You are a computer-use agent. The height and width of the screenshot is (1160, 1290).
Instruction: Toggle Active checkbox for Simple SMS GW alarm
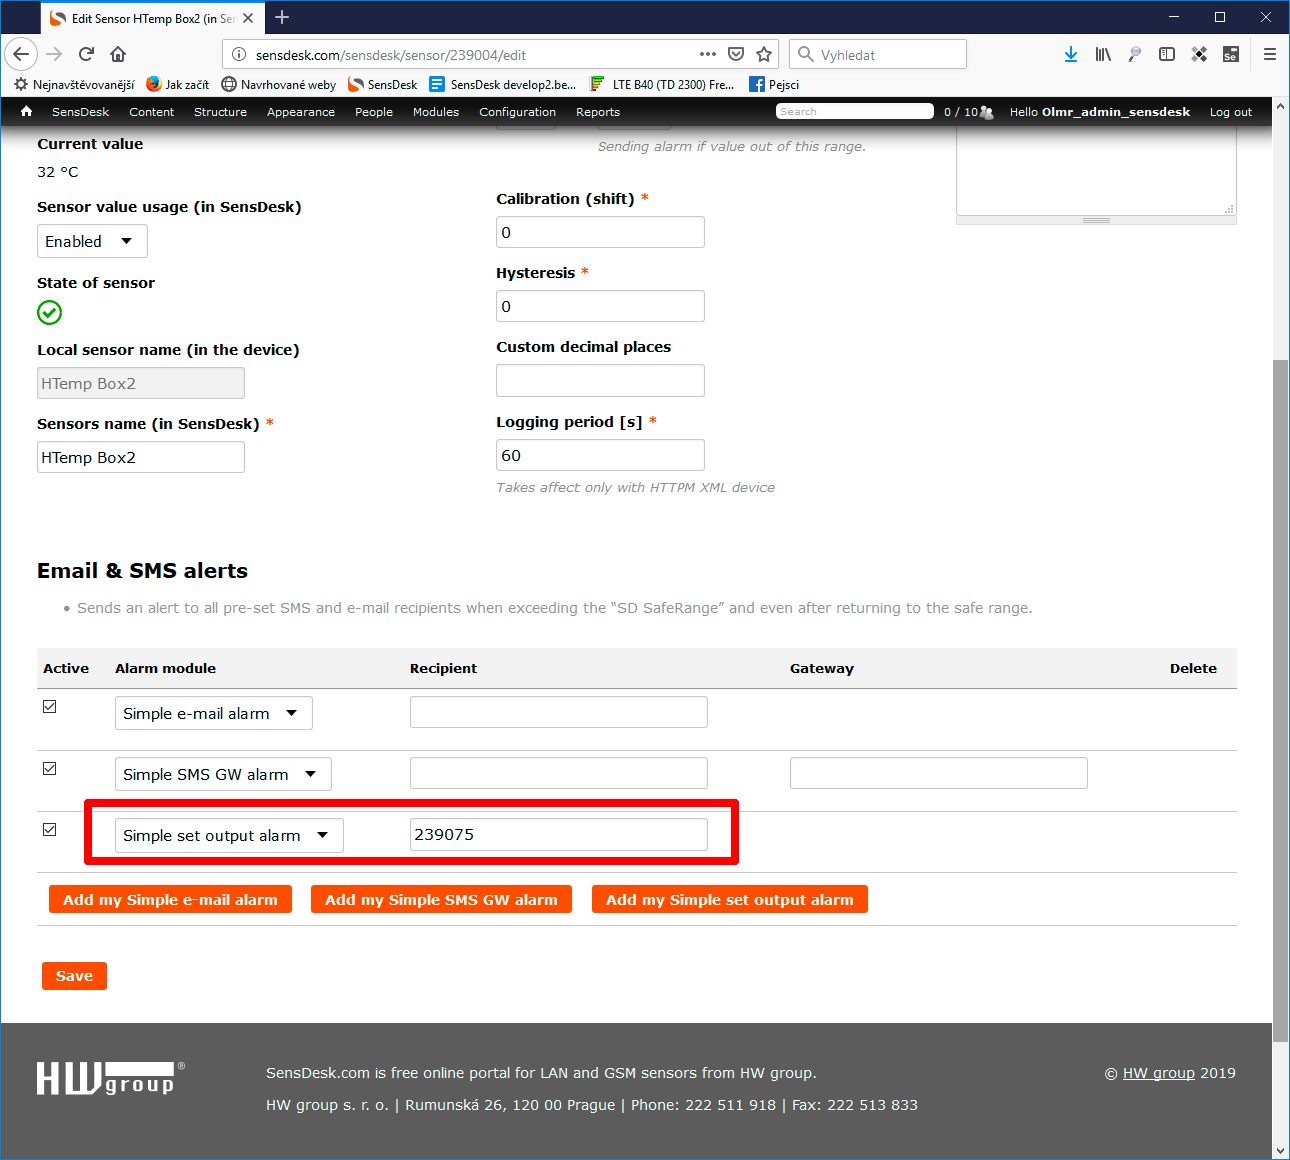49,769
